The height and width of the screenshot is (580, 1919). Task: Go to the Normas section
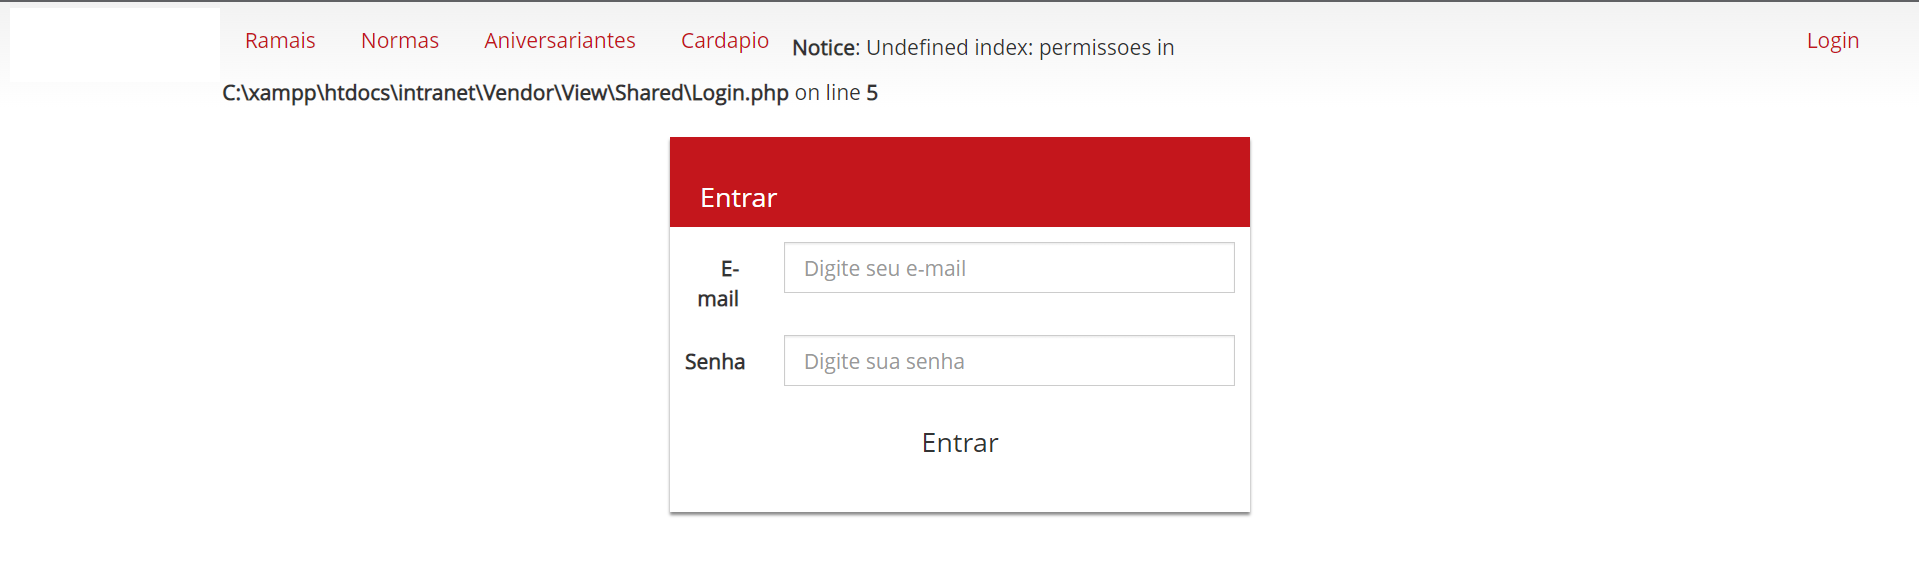click(x=400, y=40)
